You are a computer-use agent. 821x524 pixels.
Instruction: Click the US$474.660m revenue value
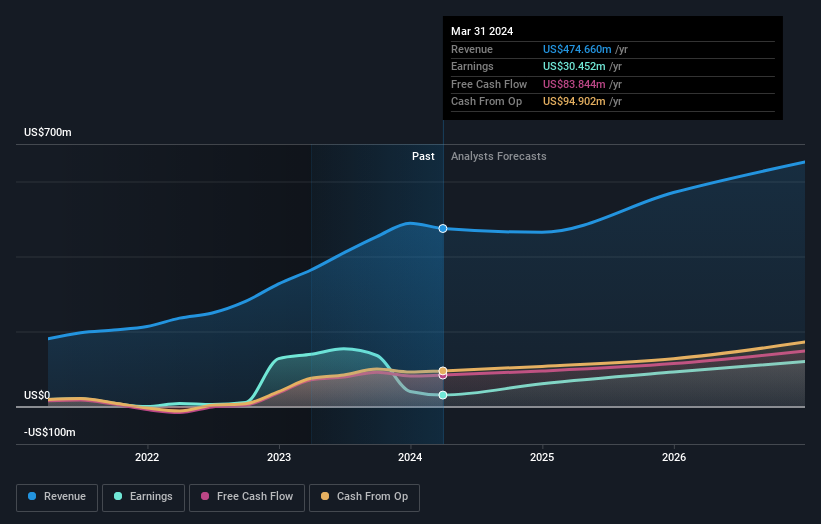pos(577,49)
